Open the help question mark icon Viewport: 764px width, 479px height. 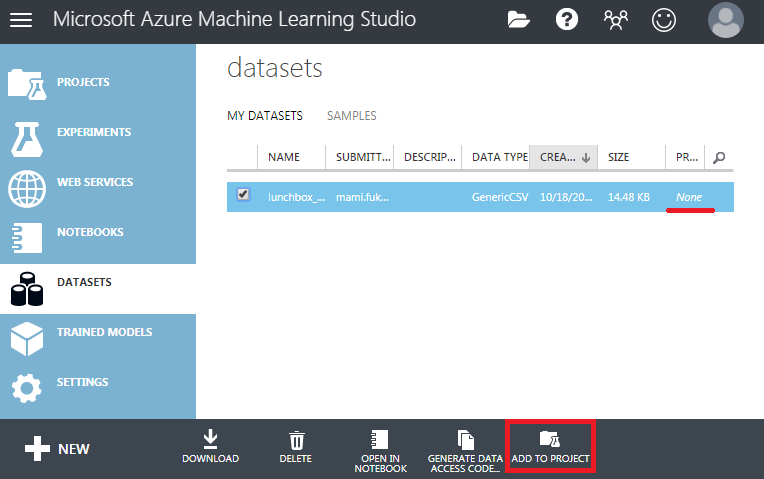pos(567,20)
